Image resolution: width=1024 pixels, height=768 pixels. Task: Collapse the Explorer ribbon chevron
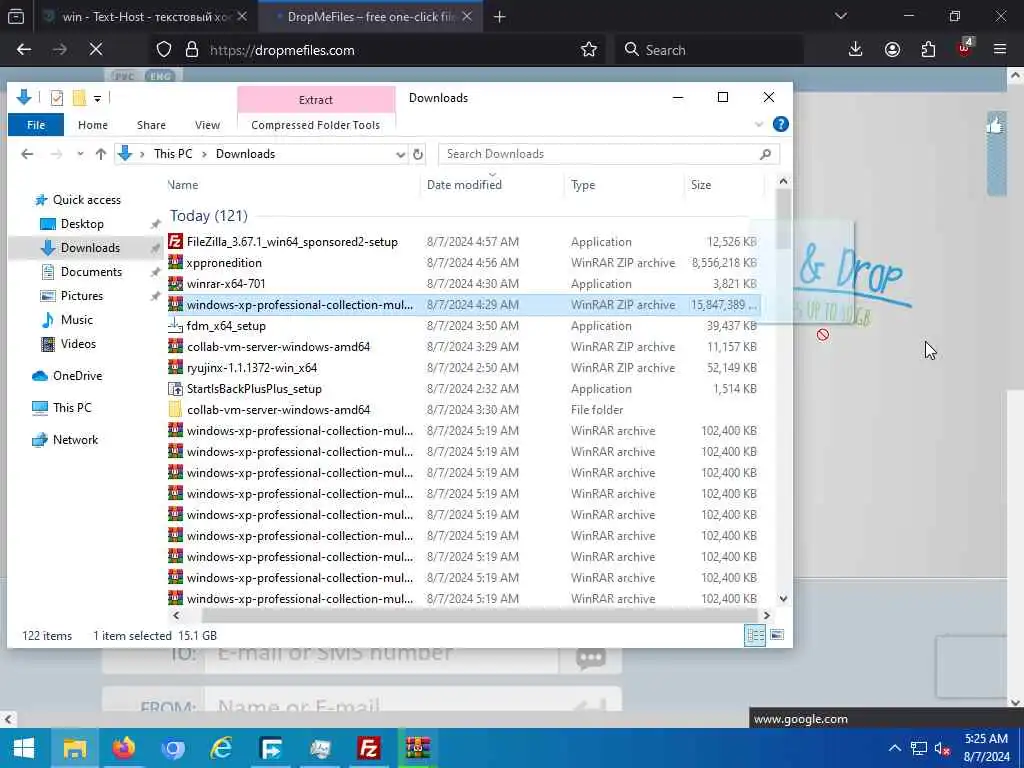tap(759, 124)
